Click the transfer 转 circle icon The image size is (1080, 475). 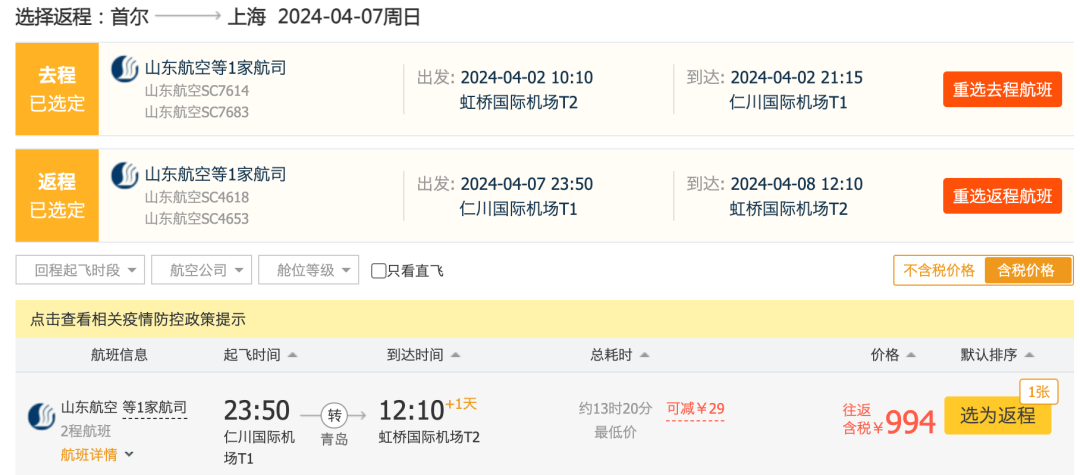[x=334, y=415]
